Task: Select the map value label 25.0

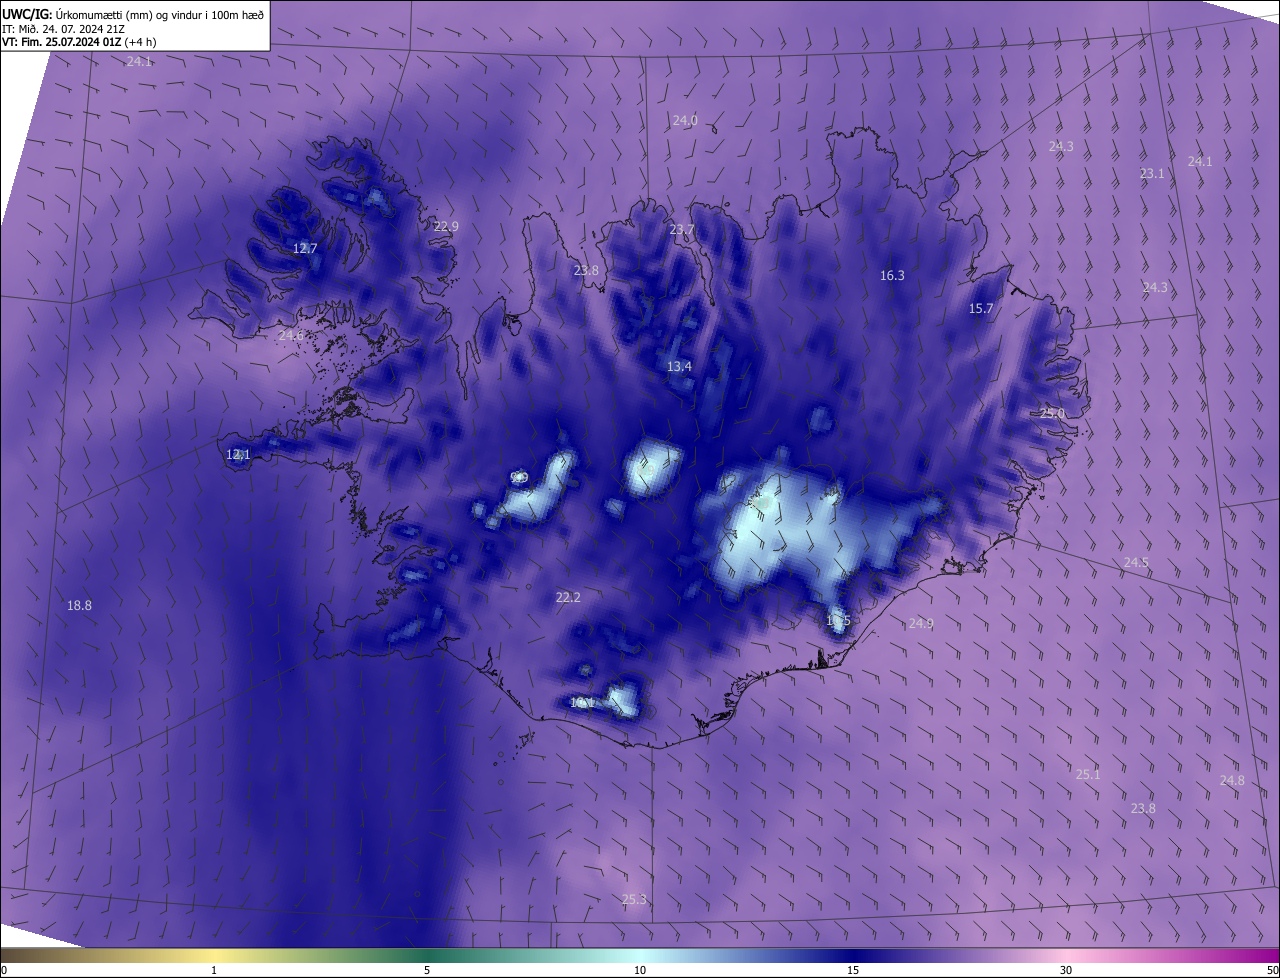Action: coord(1052,413)
